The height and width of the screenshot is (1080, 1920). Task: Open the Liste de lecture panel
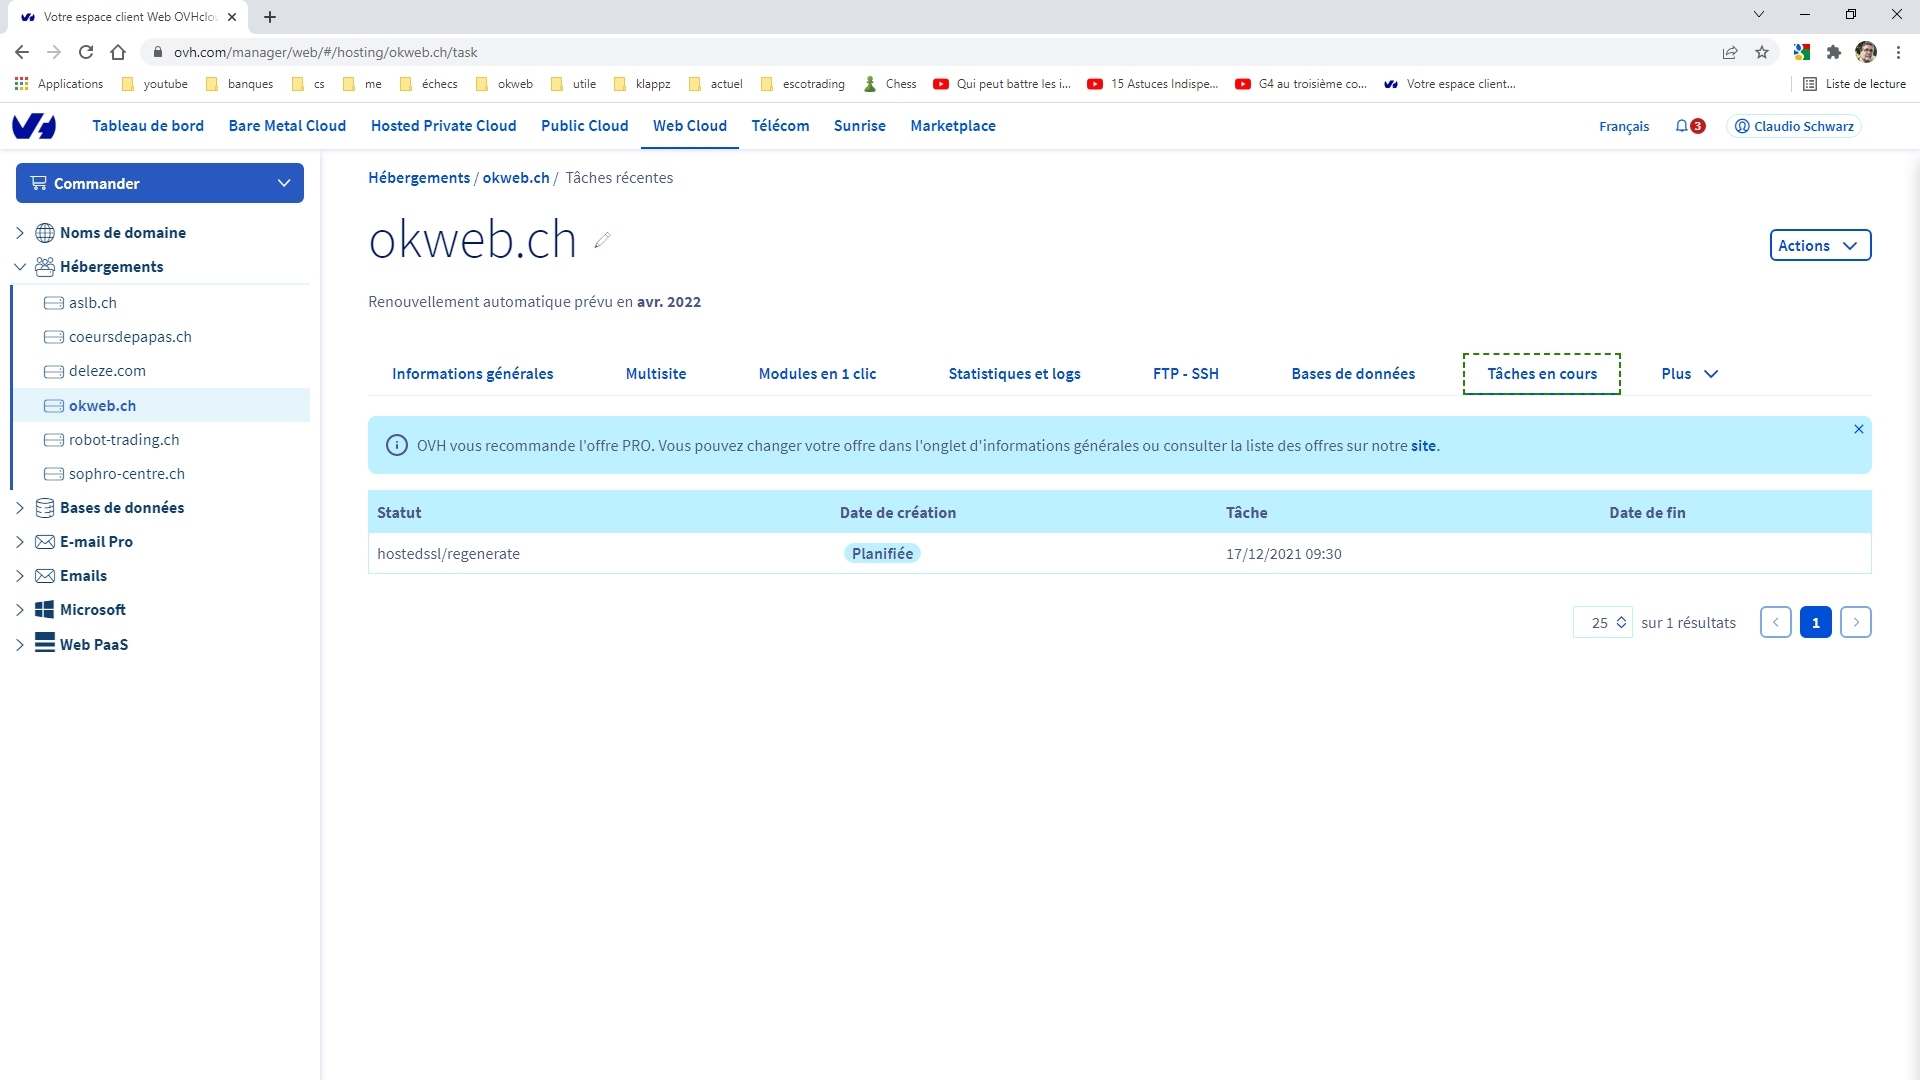click(x=1855, y=84)
